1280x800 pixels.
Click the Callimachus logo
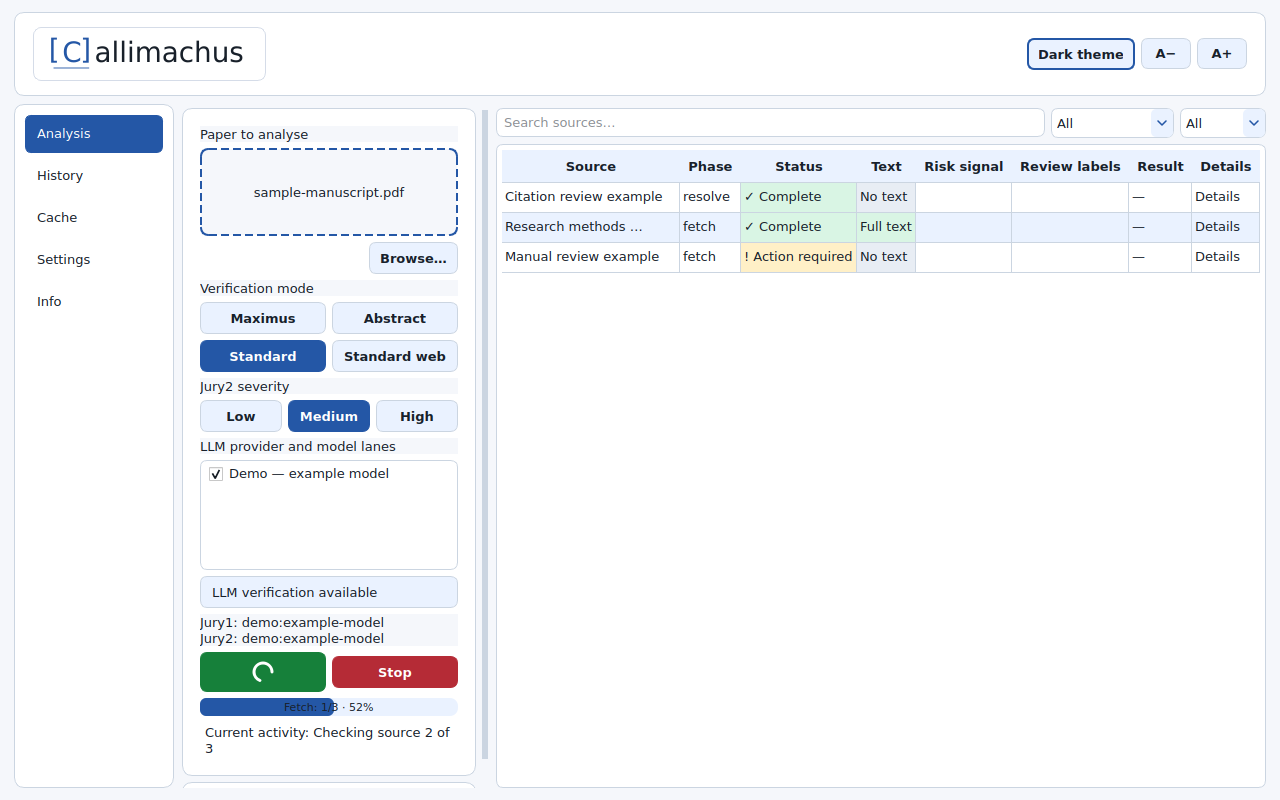coord(149,54)
